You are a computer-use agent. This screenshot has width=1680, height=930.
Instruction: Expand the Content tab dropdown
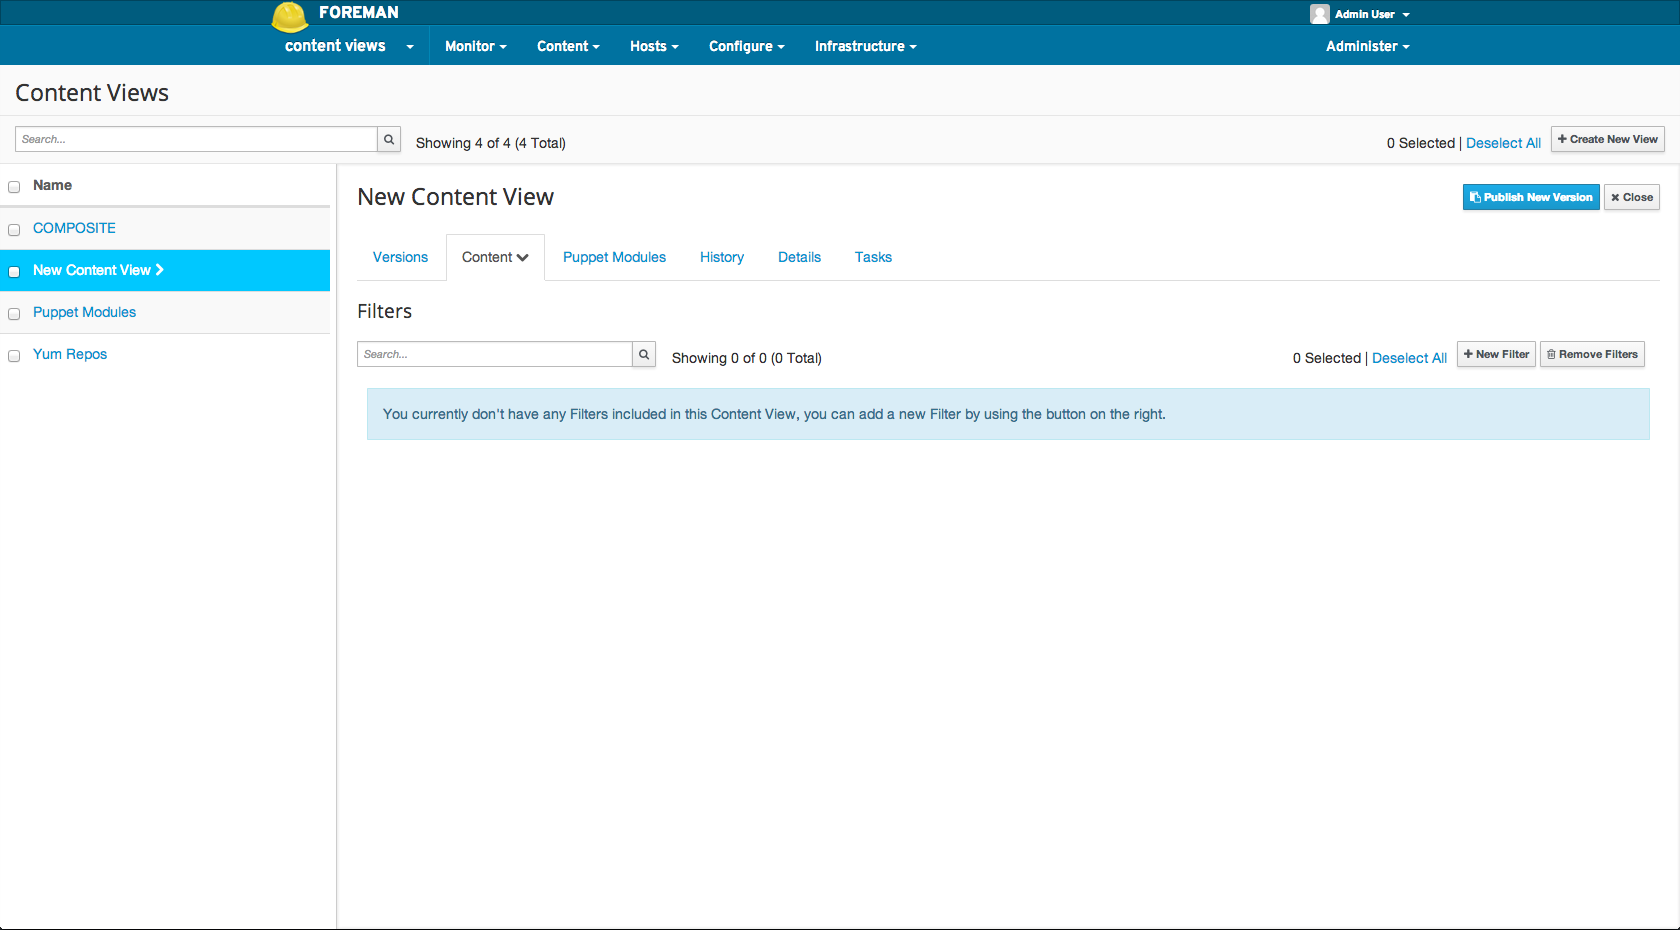(x=495, y=257)
